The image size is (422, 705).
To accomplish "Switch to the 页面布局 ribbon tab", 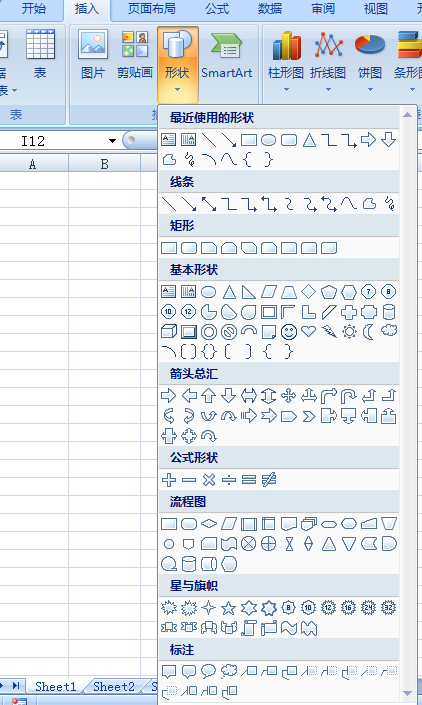I will (x=151, y=9).
